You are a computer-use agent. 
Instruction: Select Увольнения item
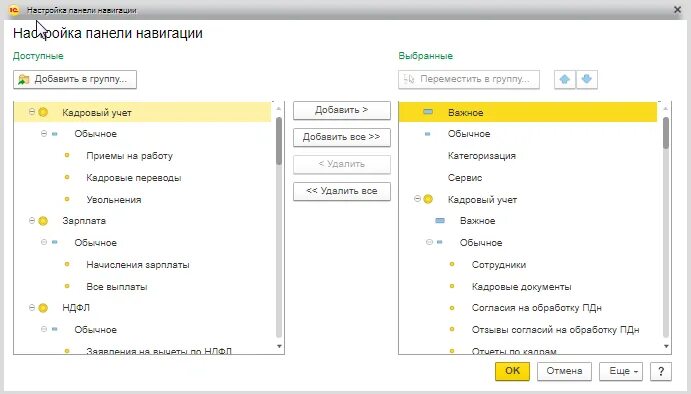click(114, 200)
